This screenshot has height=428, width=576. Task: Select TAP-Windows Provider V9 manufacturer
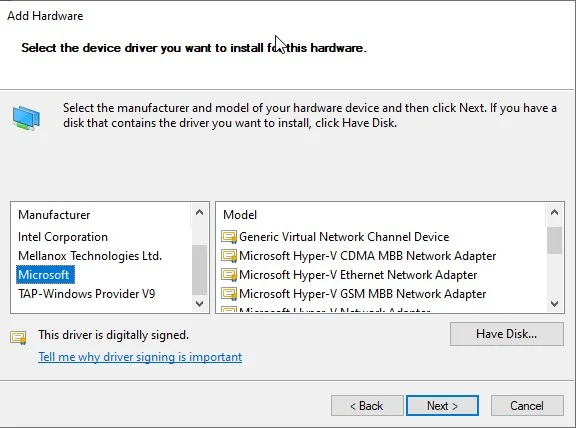coord(87,294)
